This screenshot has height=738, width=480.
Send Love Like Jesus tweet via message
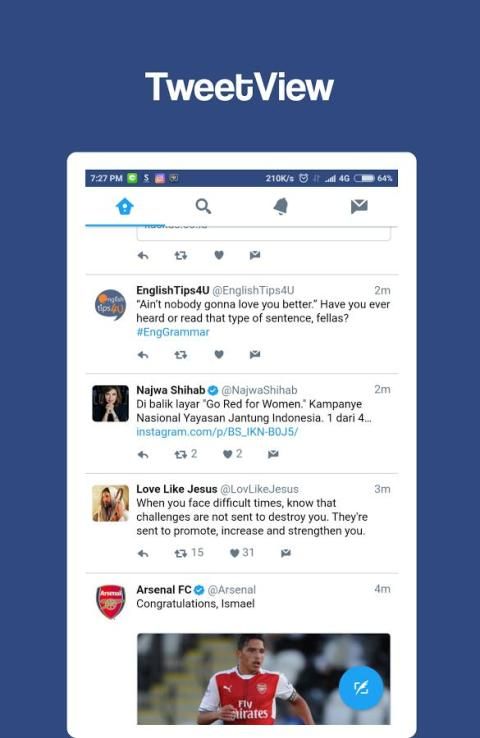click(286, 553)
